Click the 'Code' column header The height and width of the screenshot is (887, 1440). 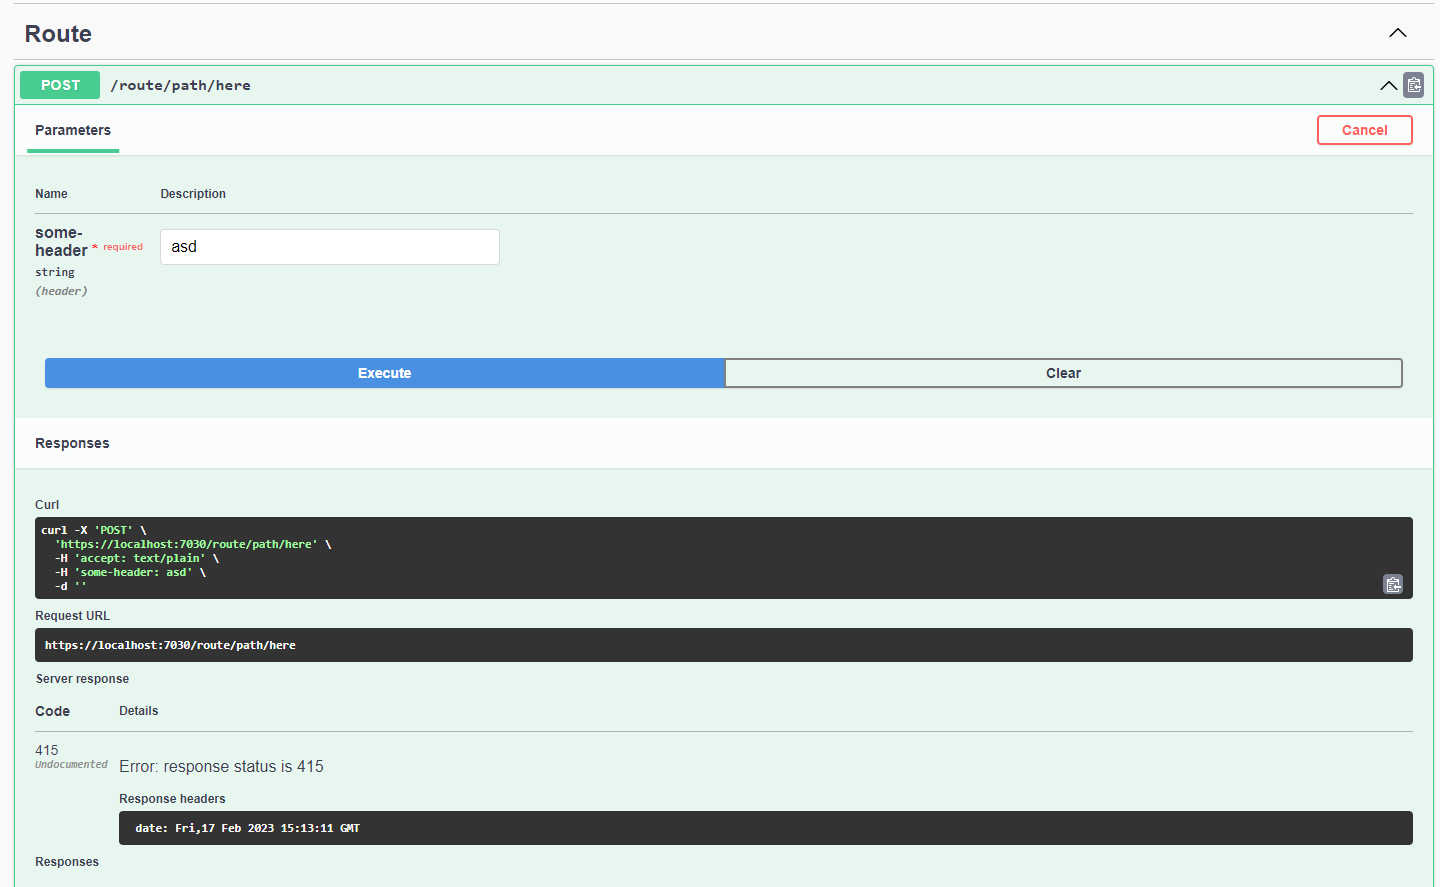click(x=52, y=711)
